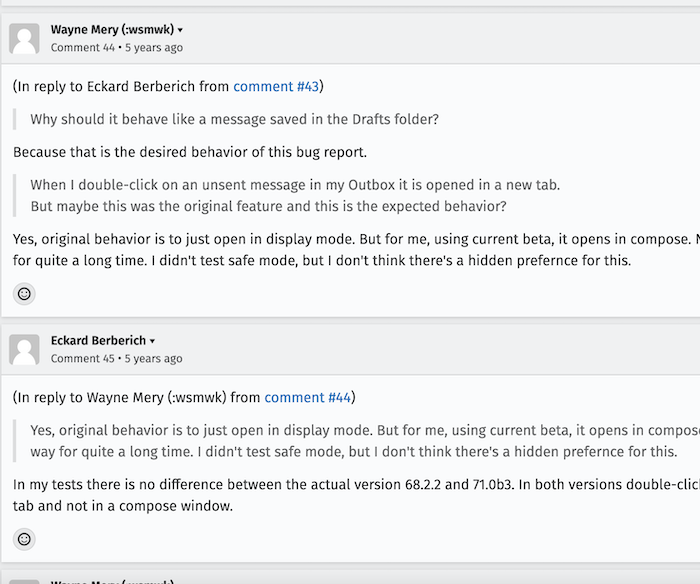Follow the comment #43 link
Image resolution: width=700 pixels, height=584 pixels.
pos(276,86)
